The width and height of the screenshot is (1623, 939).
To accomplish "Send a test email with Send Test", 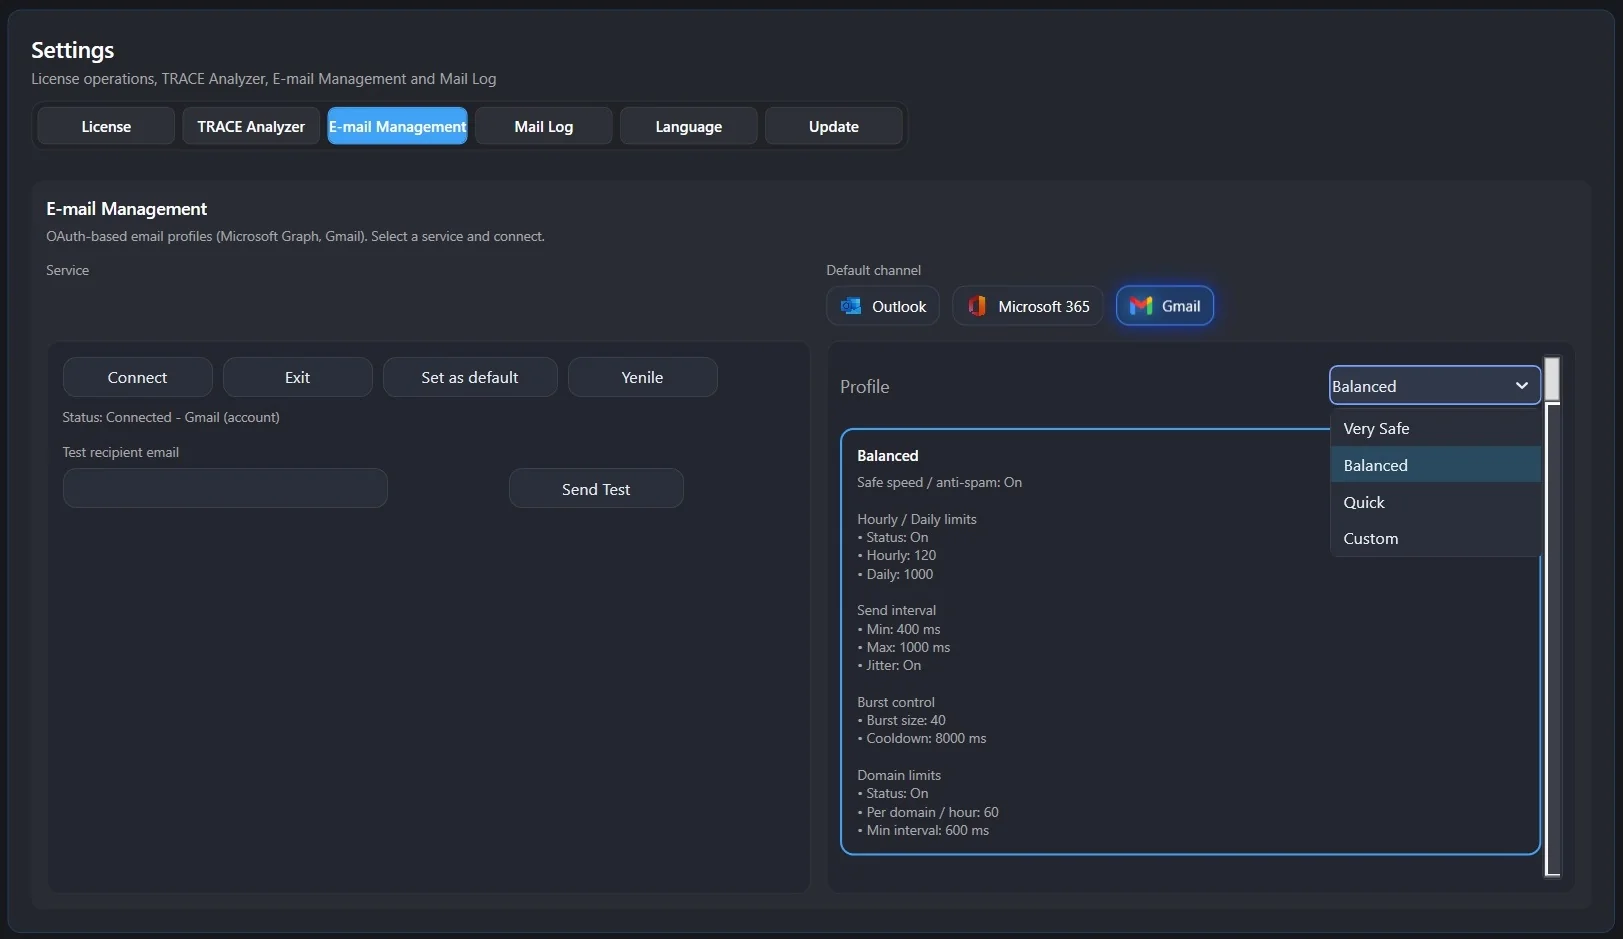I will pos(595,488).
